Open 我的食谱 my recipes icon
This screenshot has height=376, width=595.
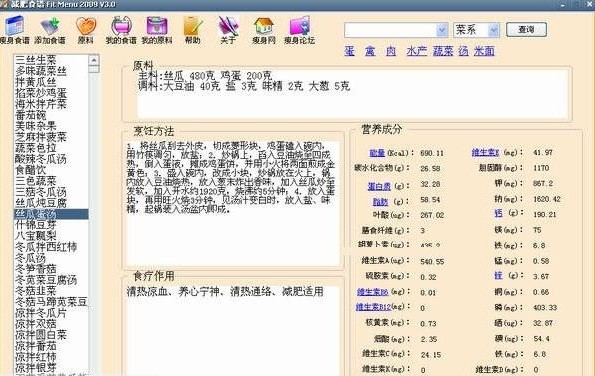[121, 30]
